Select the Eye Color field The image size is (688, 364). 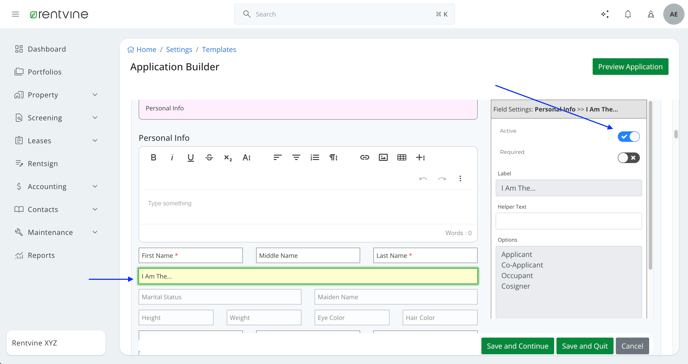point(352,318)
